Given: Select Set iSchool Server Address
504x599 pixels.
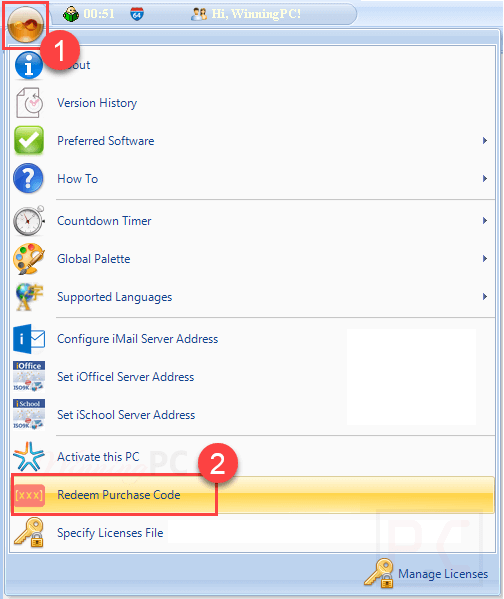Looking at the screenshot, I should point(253,415).
